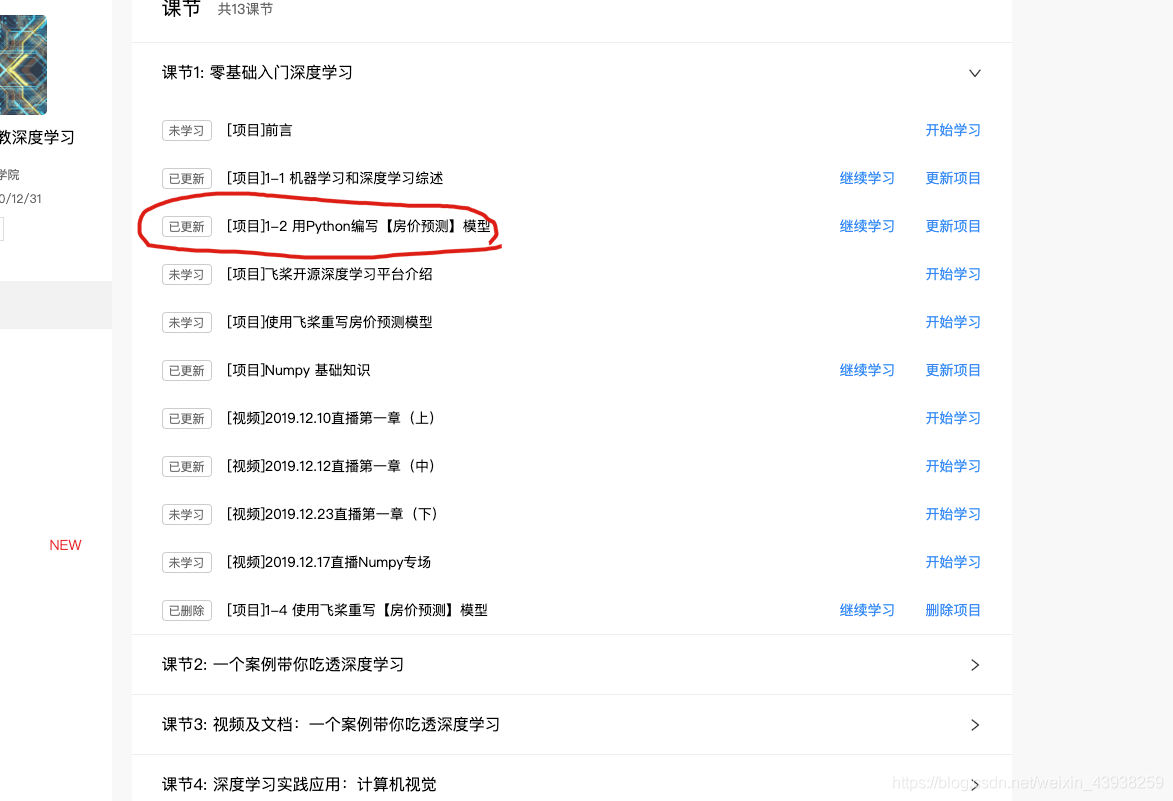Collapse the 课节1: 零基础入门深度学习 section
The width and height of the screenshot is (1173, 801).
[x=974, y=73]
